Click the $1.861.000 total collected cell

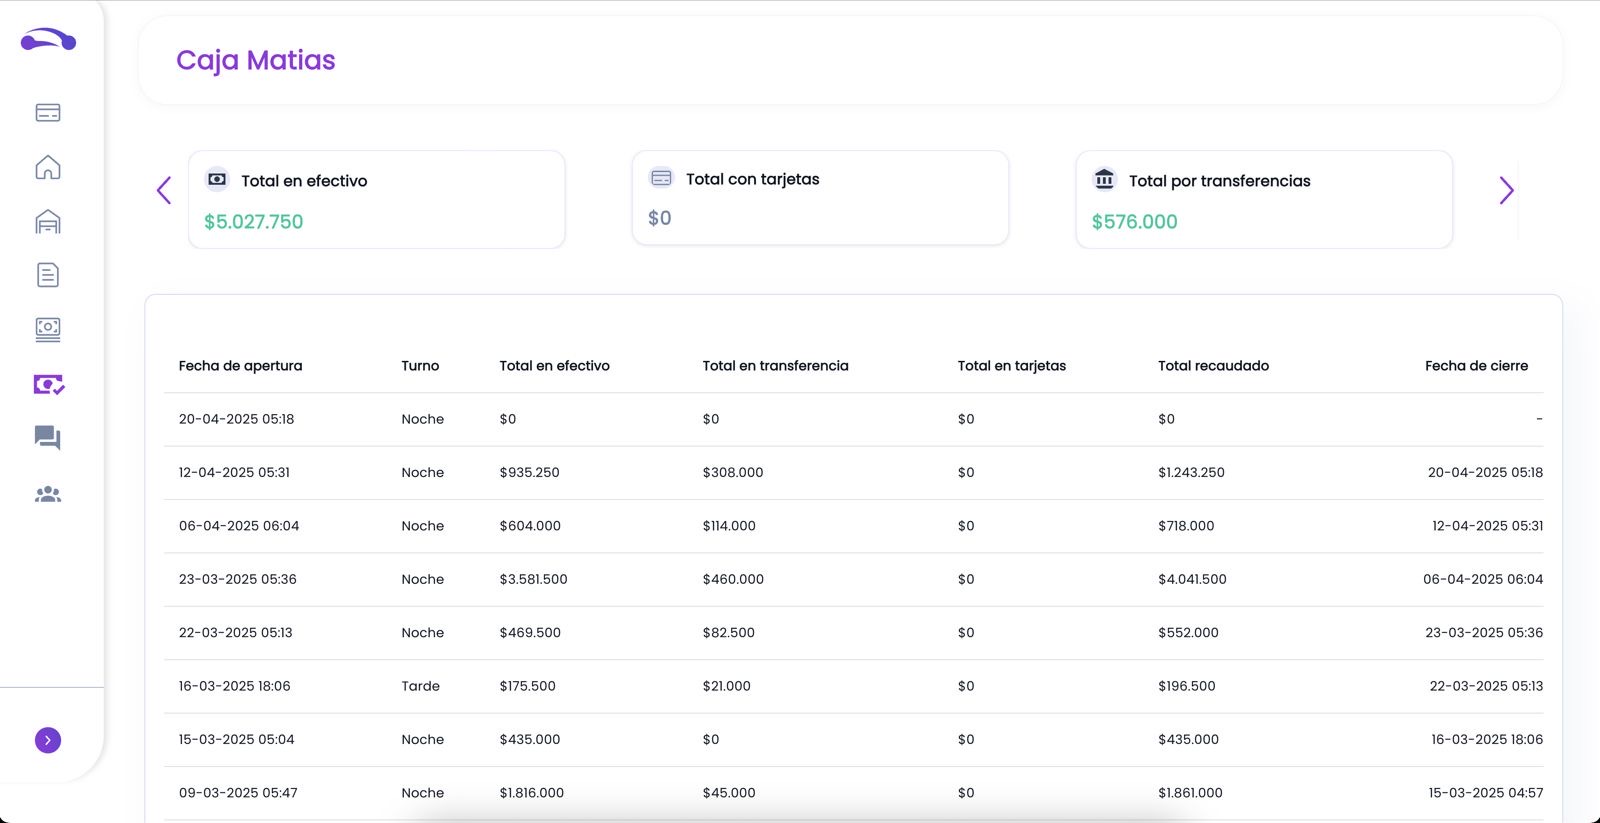click(x=1190, y=793)
